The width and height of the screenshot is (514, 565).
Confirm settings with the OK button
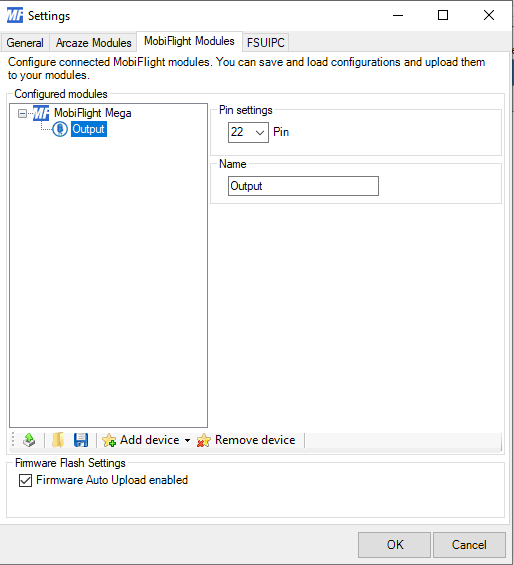[x=394, y=544]
